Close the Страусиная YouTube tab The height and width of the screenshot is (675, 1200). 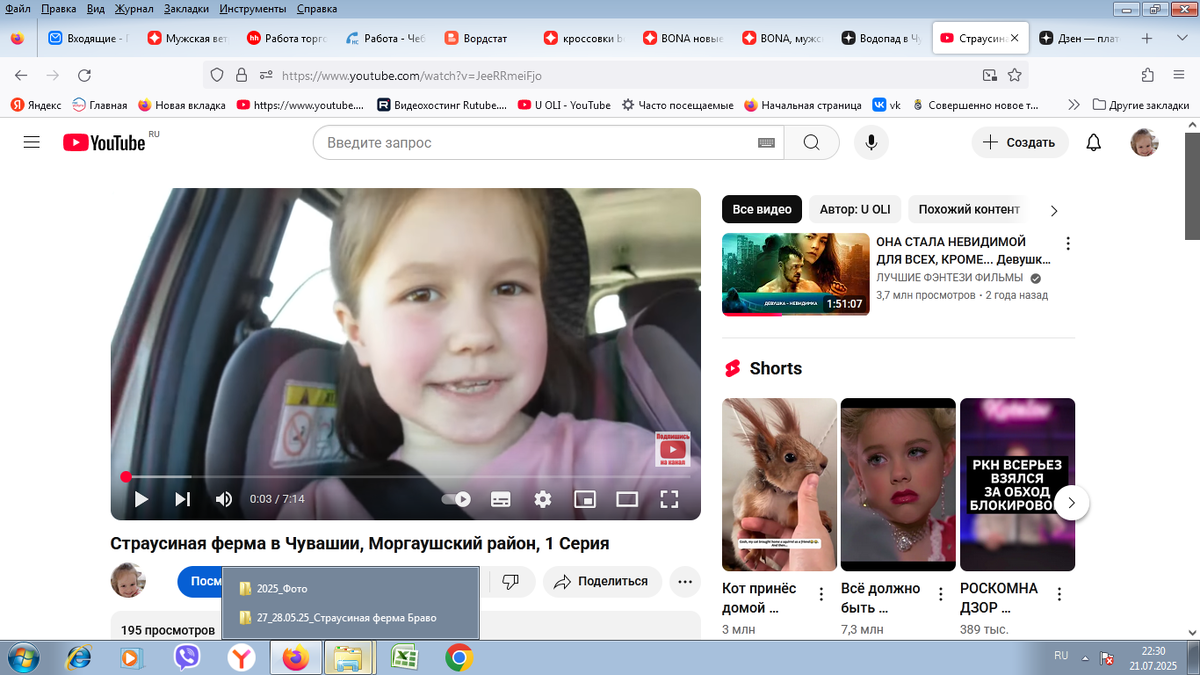1015,39
